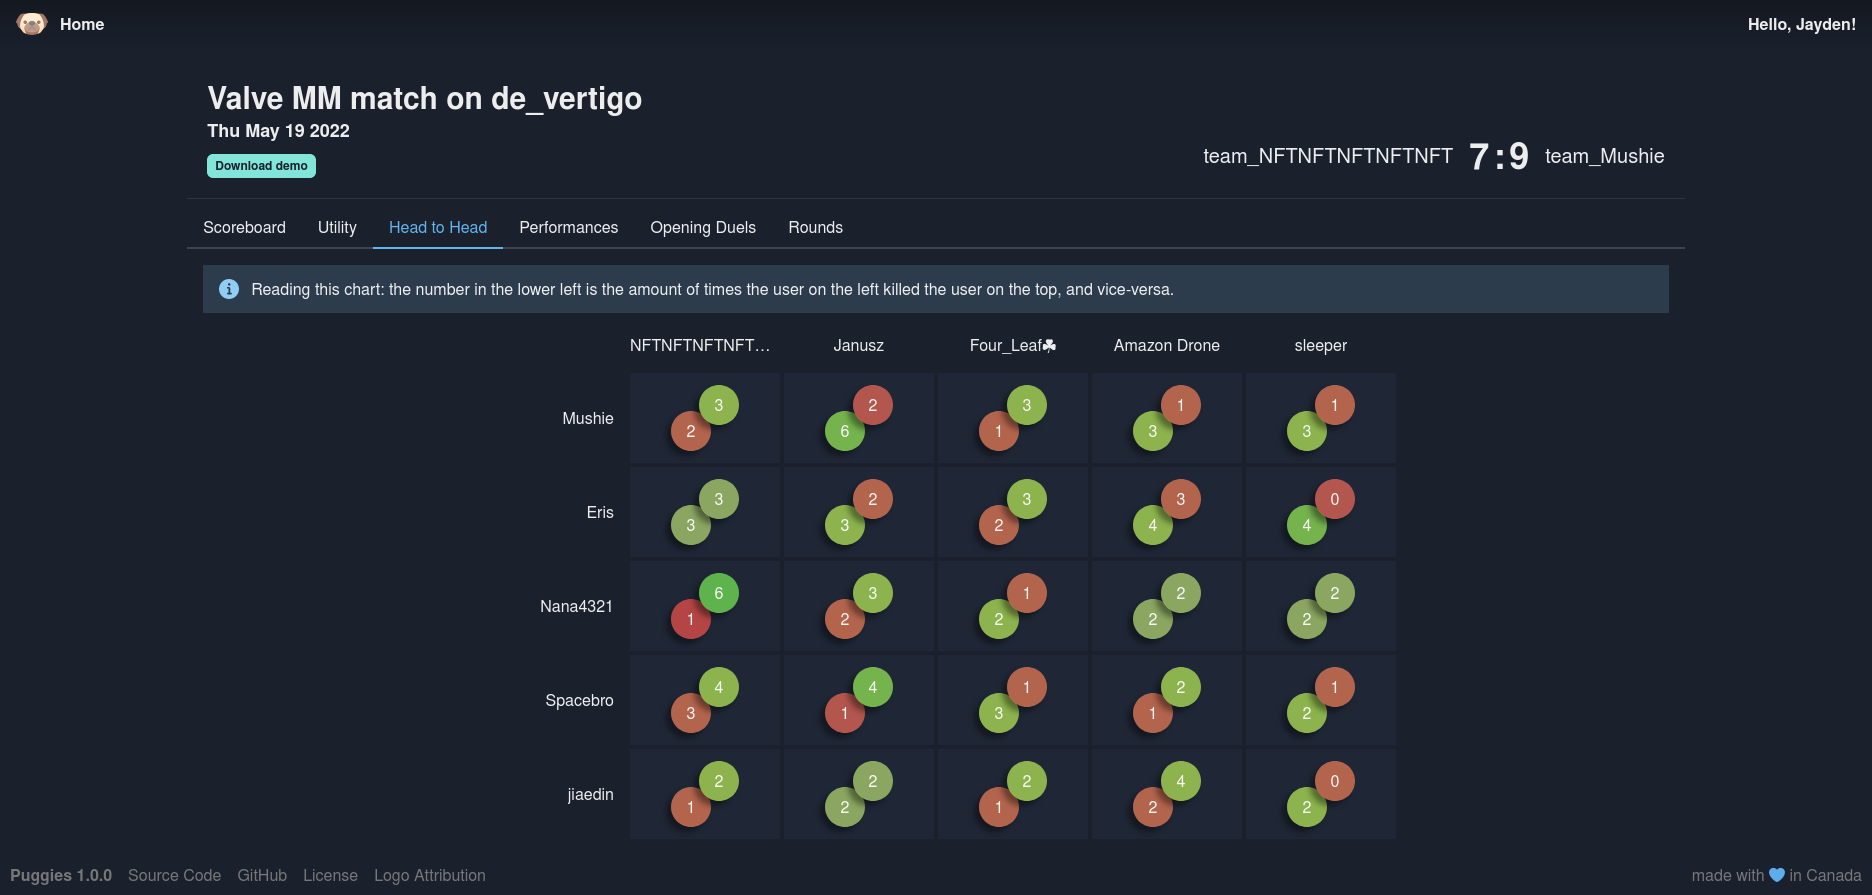Go to the Home link
The image size is (1872, 895).
pos(82,24)
